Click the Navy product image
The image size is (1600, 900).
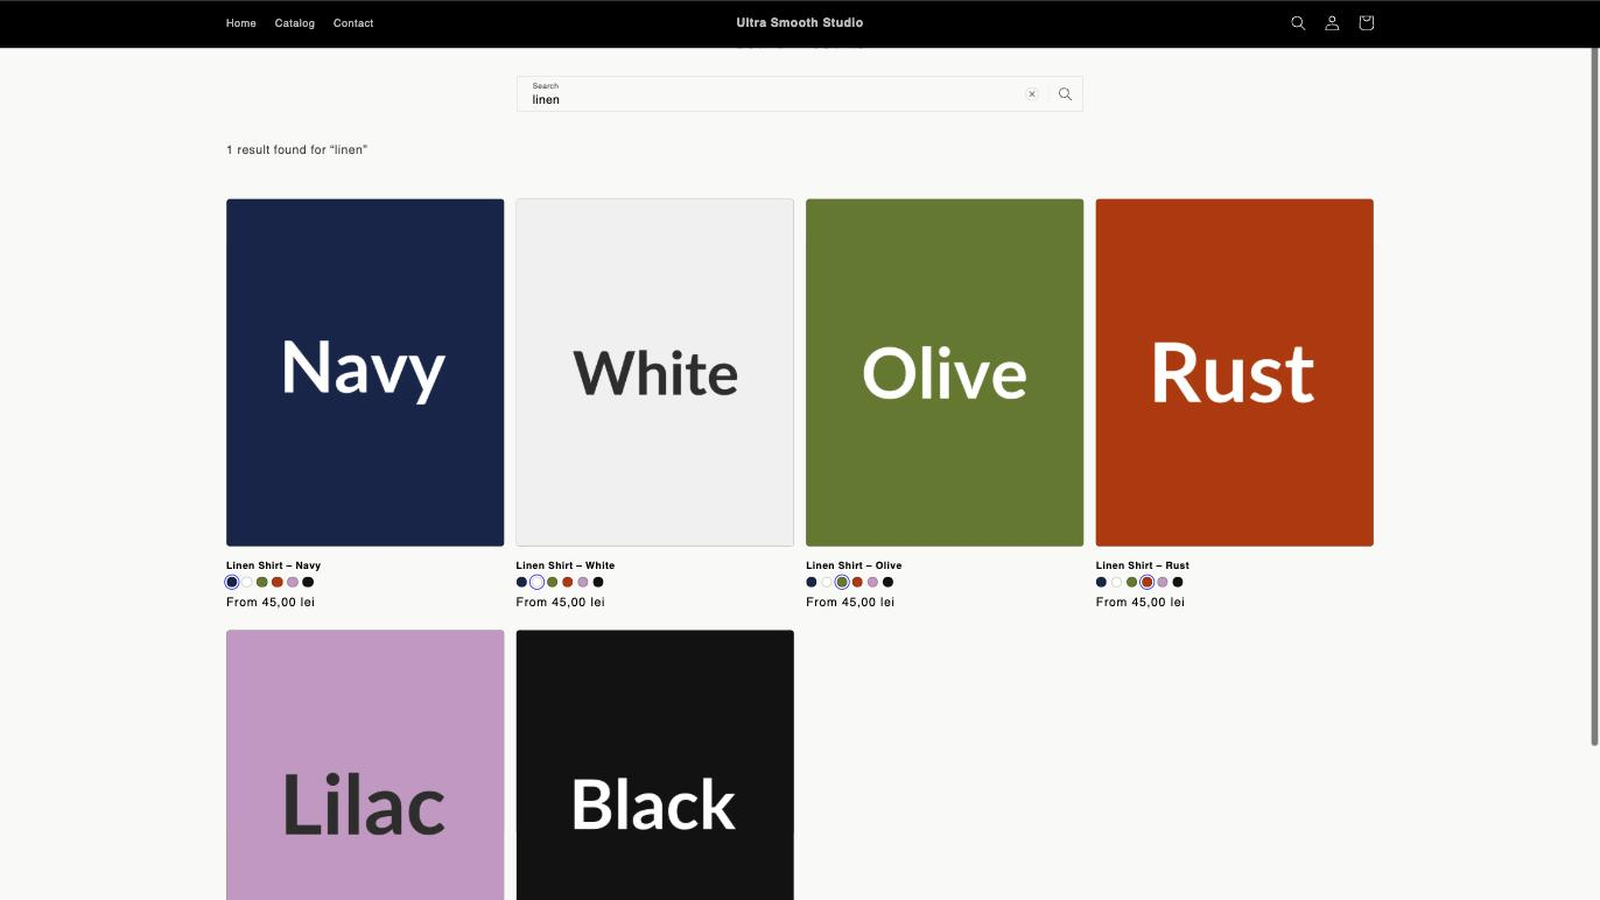pyautogui.click(x=365, y=372)
